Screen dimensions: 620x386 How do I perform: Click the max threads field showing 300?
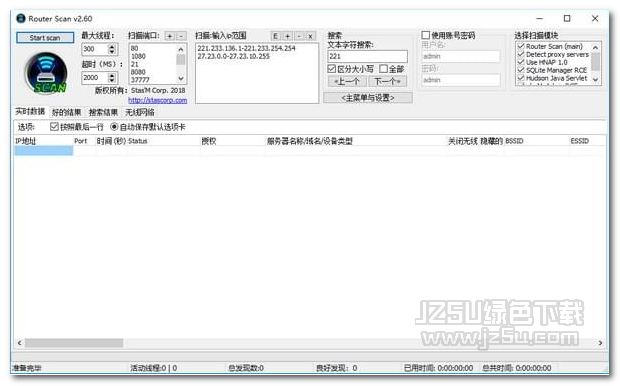[95, 49]
